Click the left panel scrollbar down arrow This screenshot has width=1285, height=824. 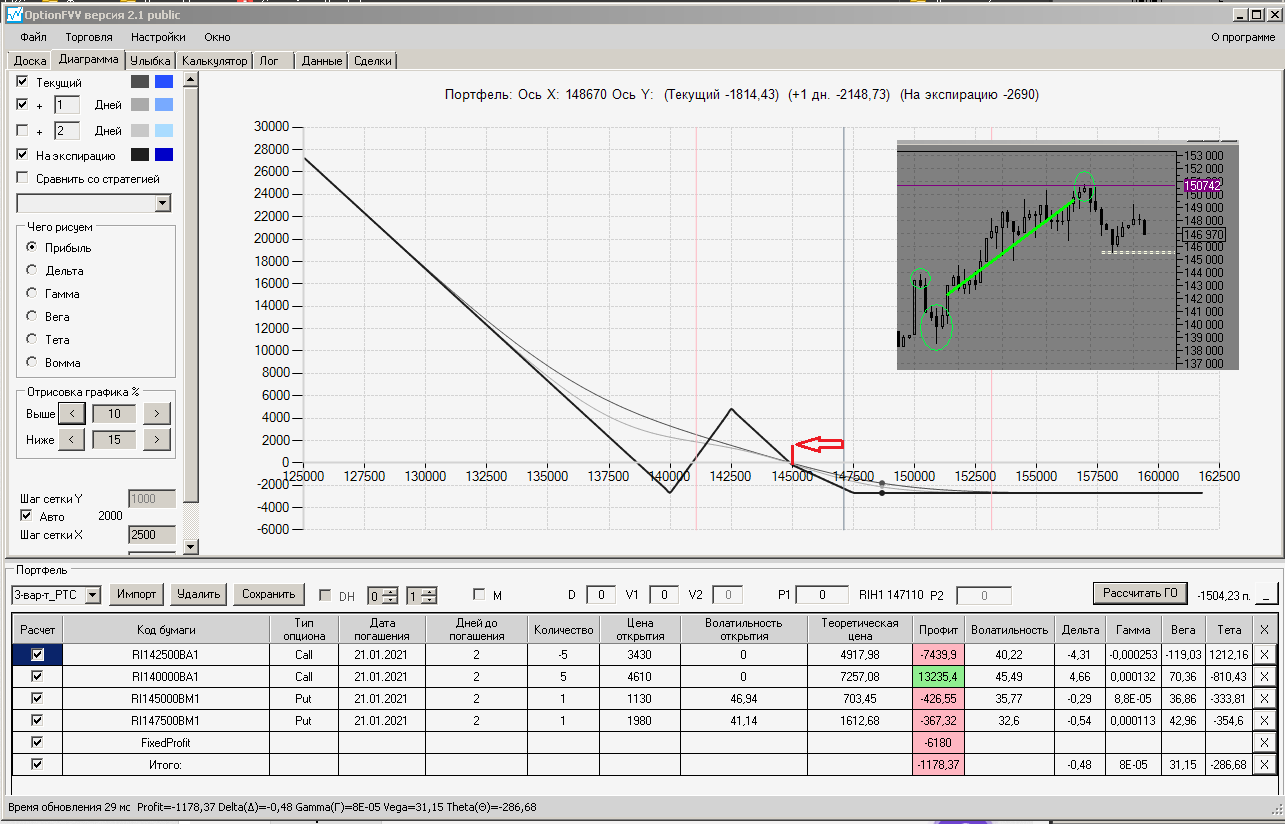coord(192,546)
